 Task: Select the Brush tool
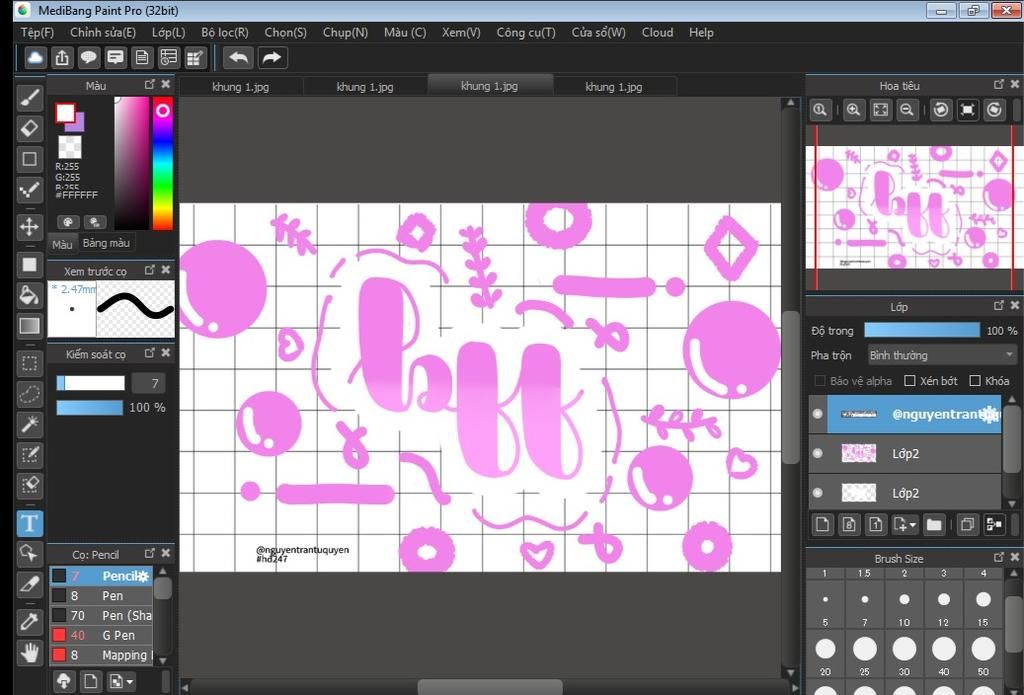click(x=29, y=97)
